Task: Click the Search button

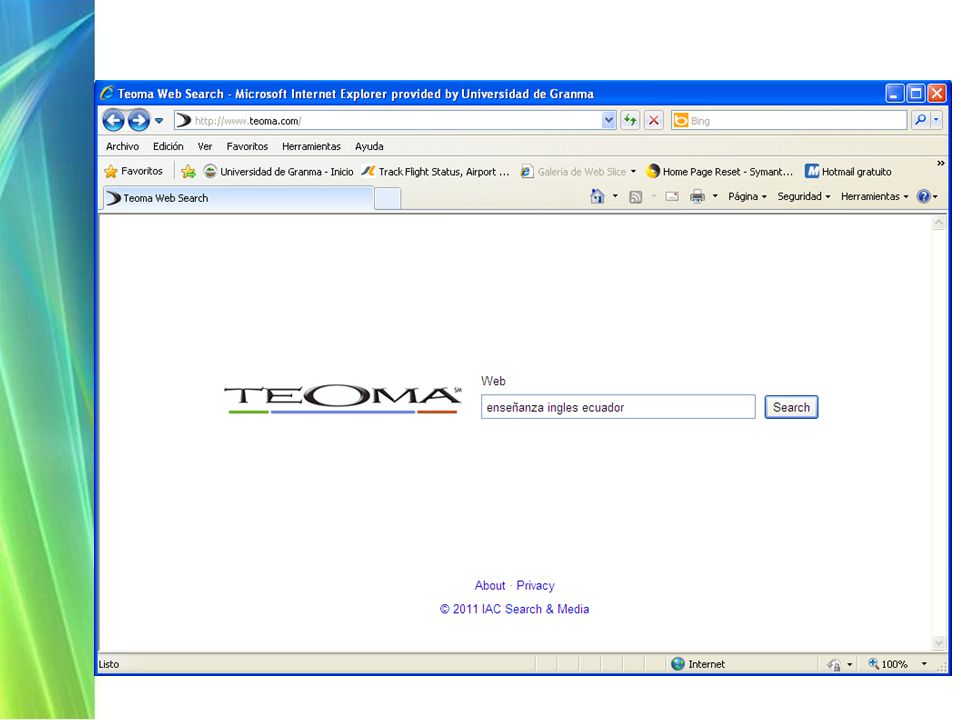Action: (791, 407)
